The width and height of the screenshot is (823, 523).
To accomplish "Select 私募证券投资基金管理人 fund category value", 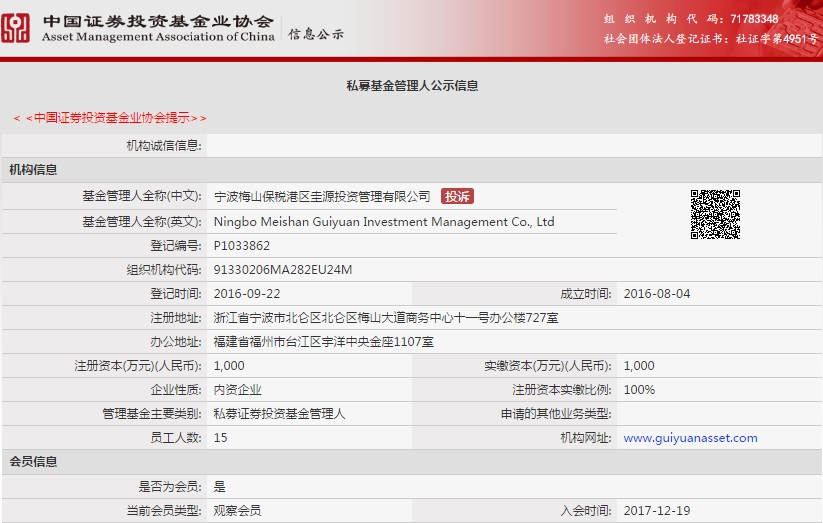I will tap(279, 414).
